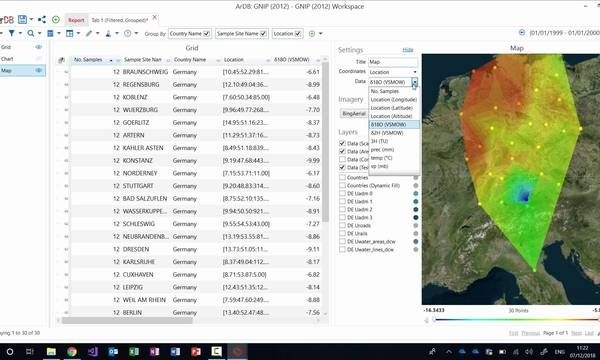Uncheck Country Name in Group By
This screenshot has height=360, width=600.
click(x=206, y=34)
